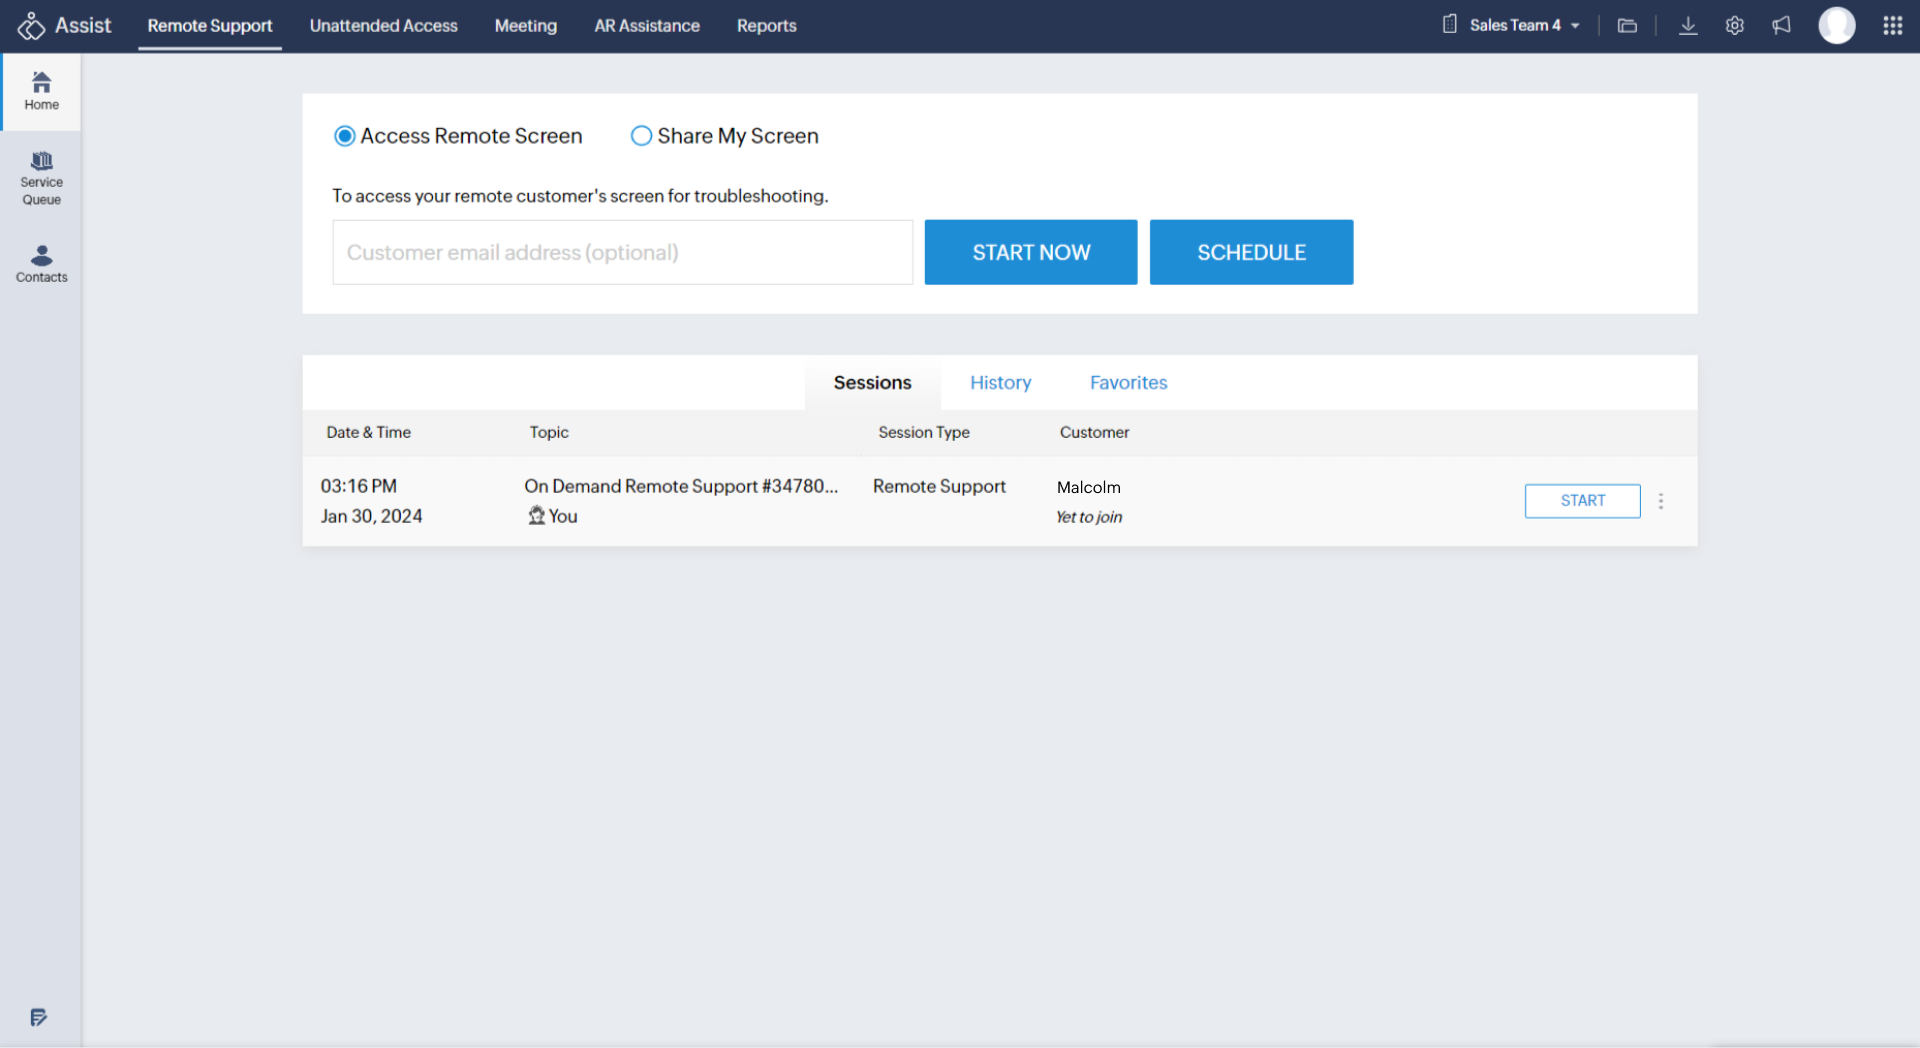Click the On Demand Remote Support #34780 topic
This screenshot has width=1920, height=1048.
pos(681,486)
